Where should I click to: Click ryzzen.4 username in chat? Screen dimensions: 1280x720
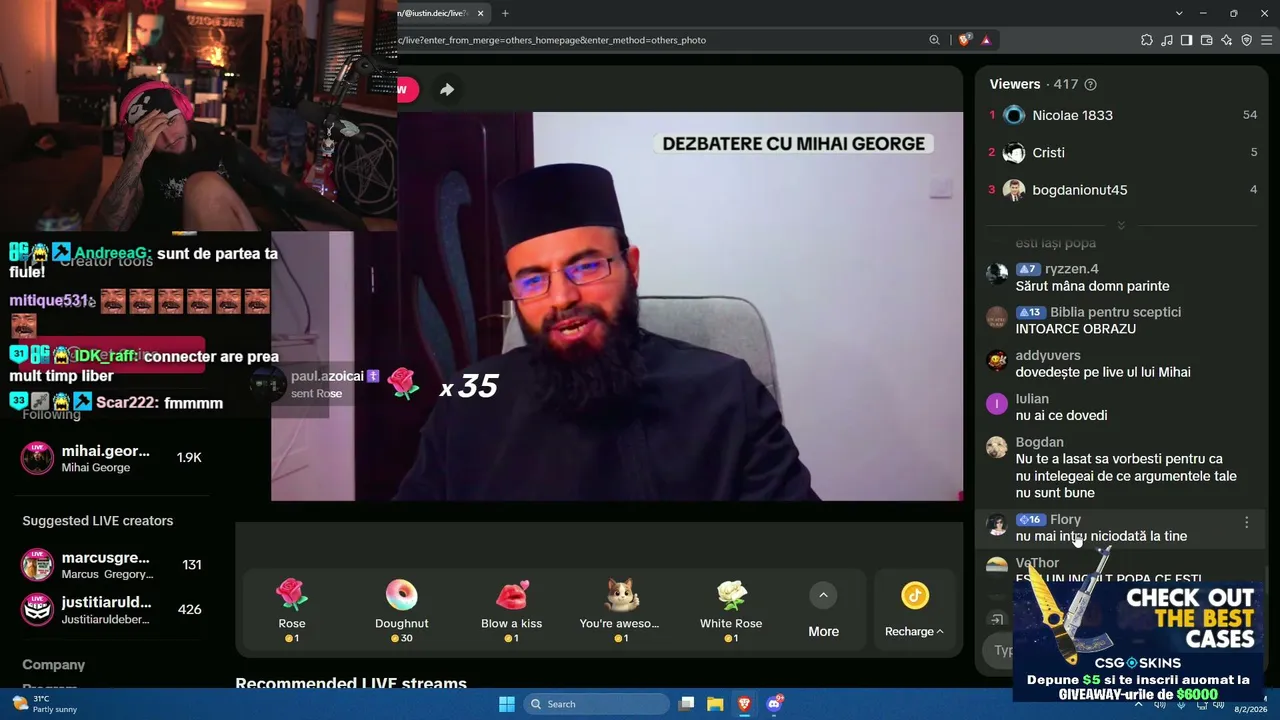click(x=1071, y=269)
